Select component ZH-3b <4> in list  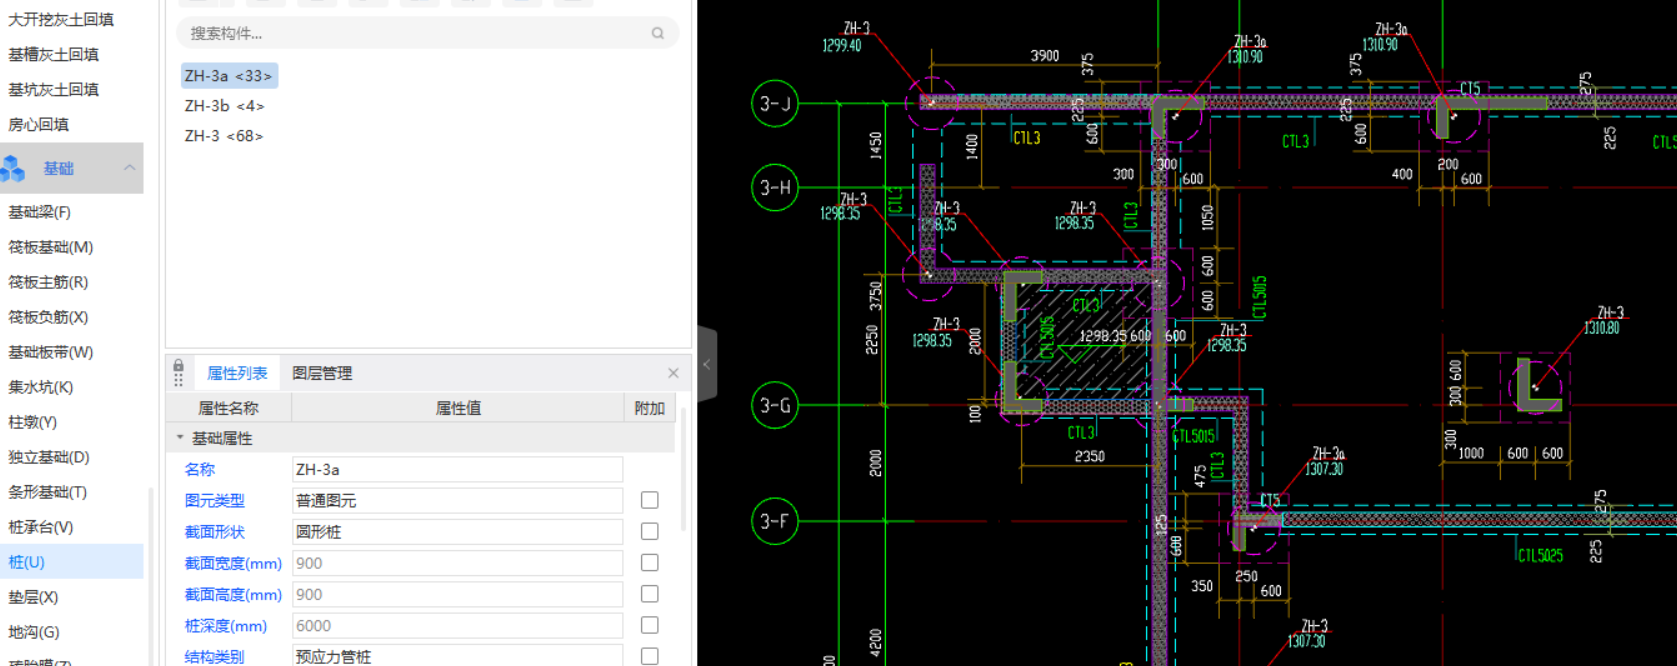[224, 106]
